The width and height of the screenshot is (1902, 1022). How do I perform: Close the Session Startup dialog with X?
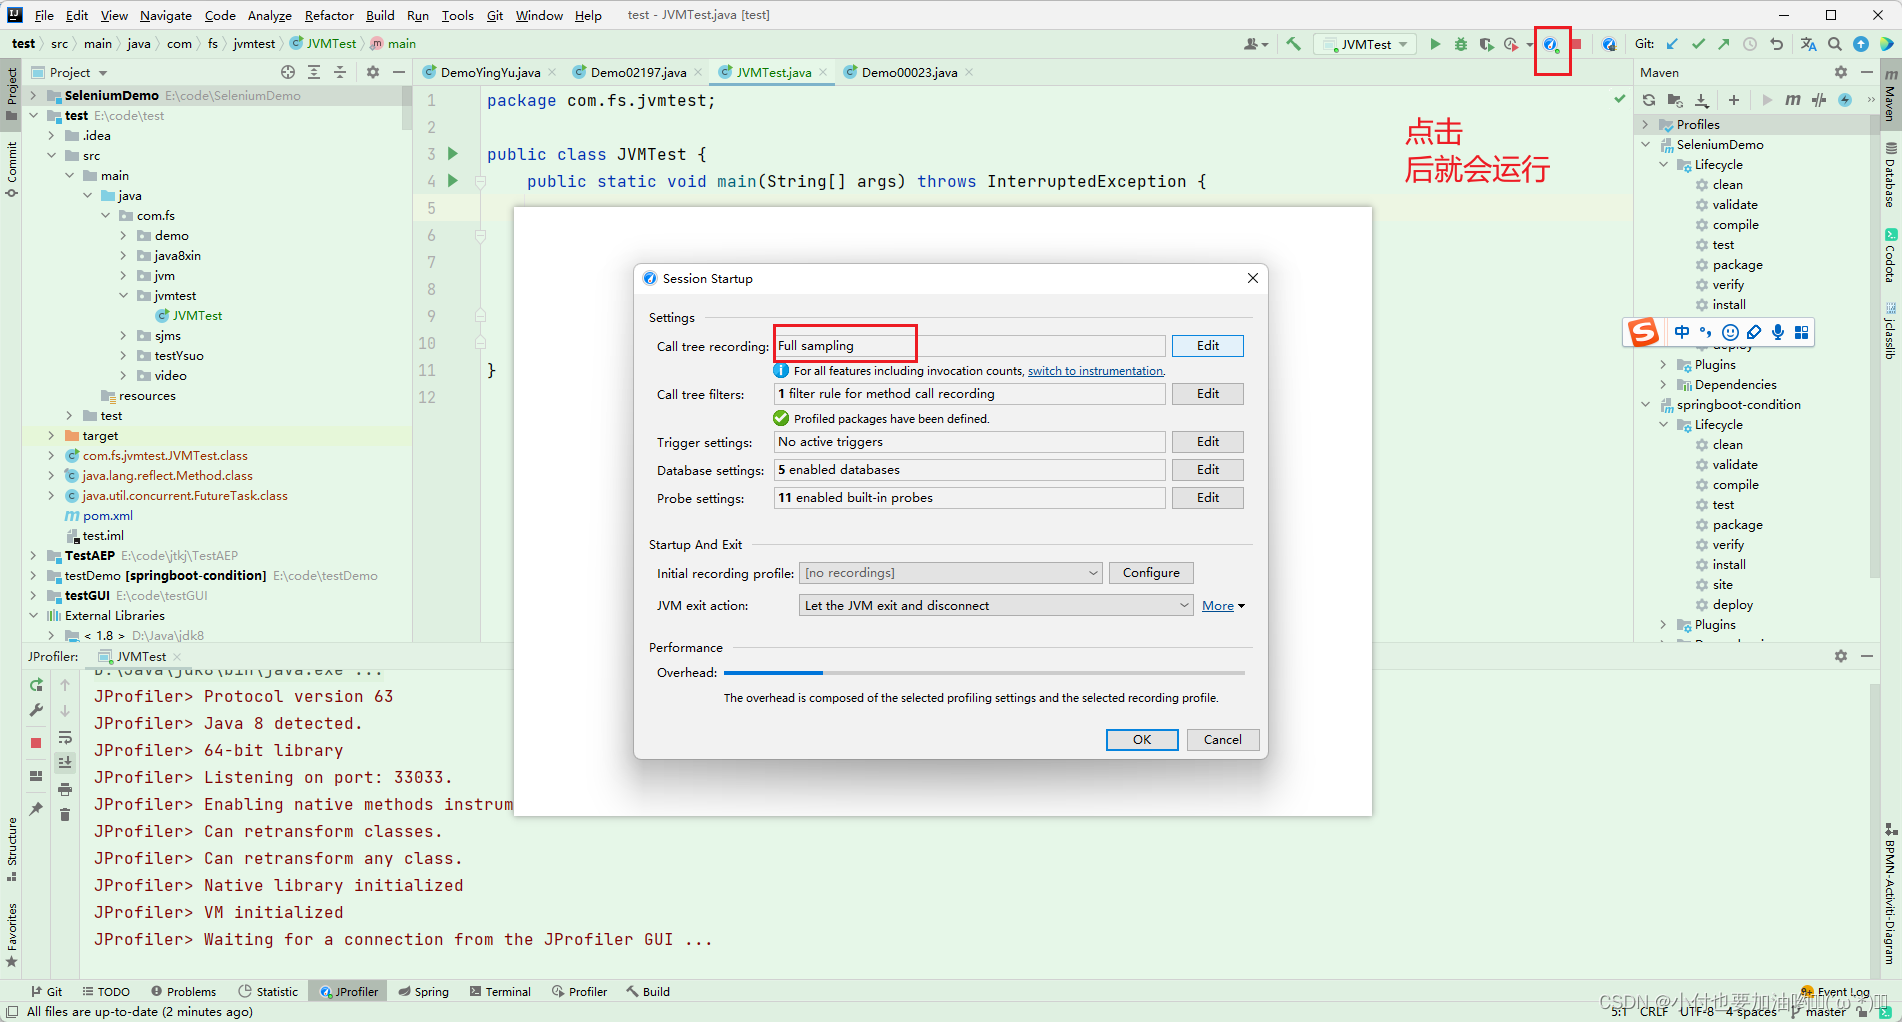[x=1252, y=278]
